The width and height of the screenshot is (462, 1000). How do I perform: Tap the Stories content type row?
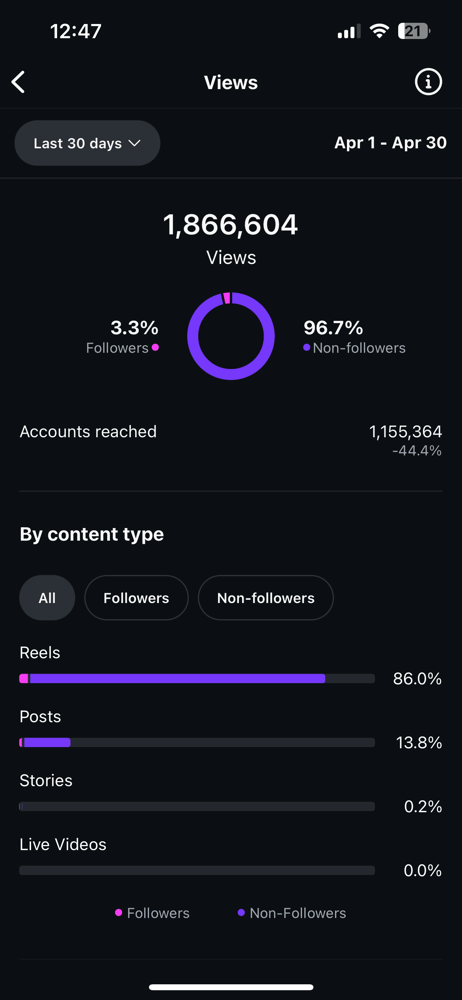point(231,794)
